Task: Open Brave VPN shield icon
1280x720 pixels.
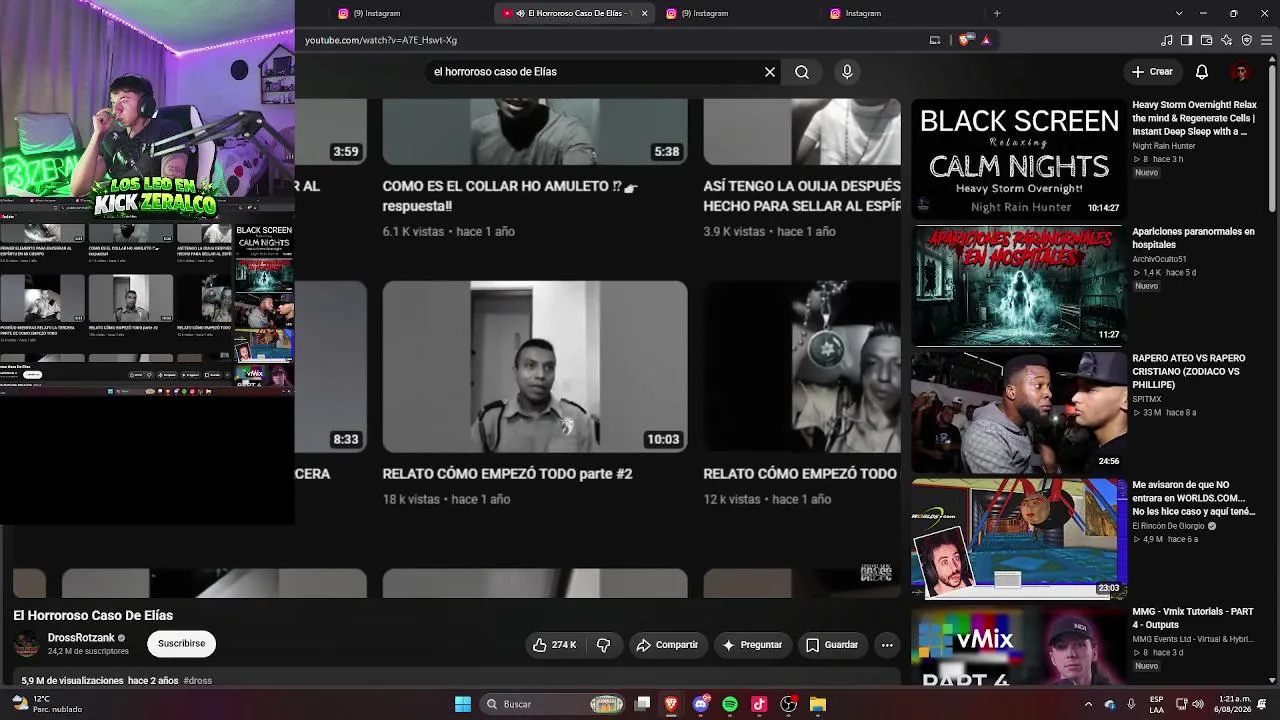Action: 1246,40
